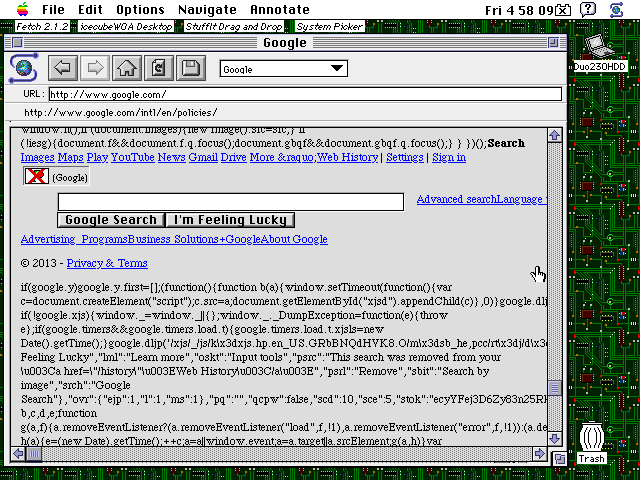Save the page with the floppy disk icon
Screen dimensions: 640x480
coord(190,68)
